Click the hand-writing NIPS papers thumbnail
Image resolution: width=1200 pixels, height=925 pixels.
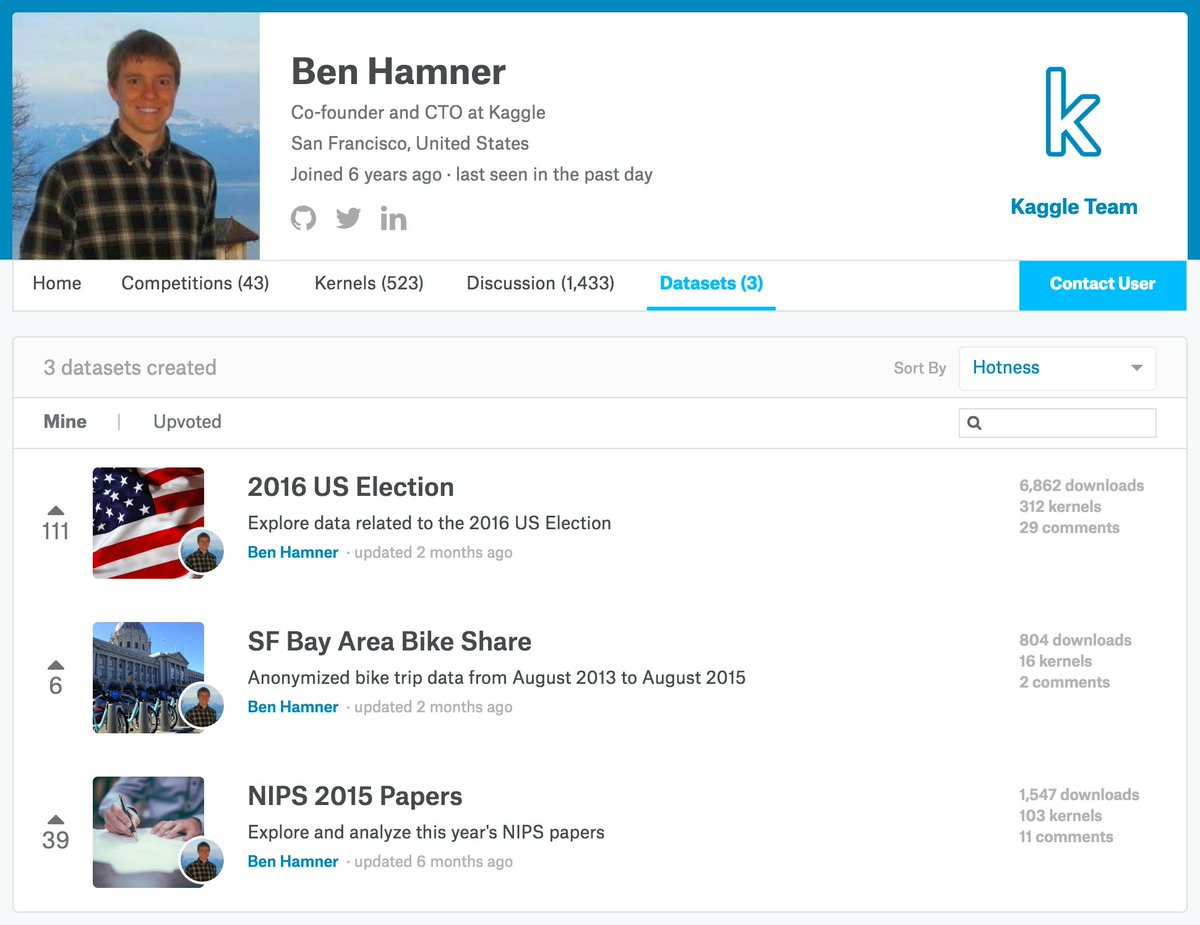point(148,832)
